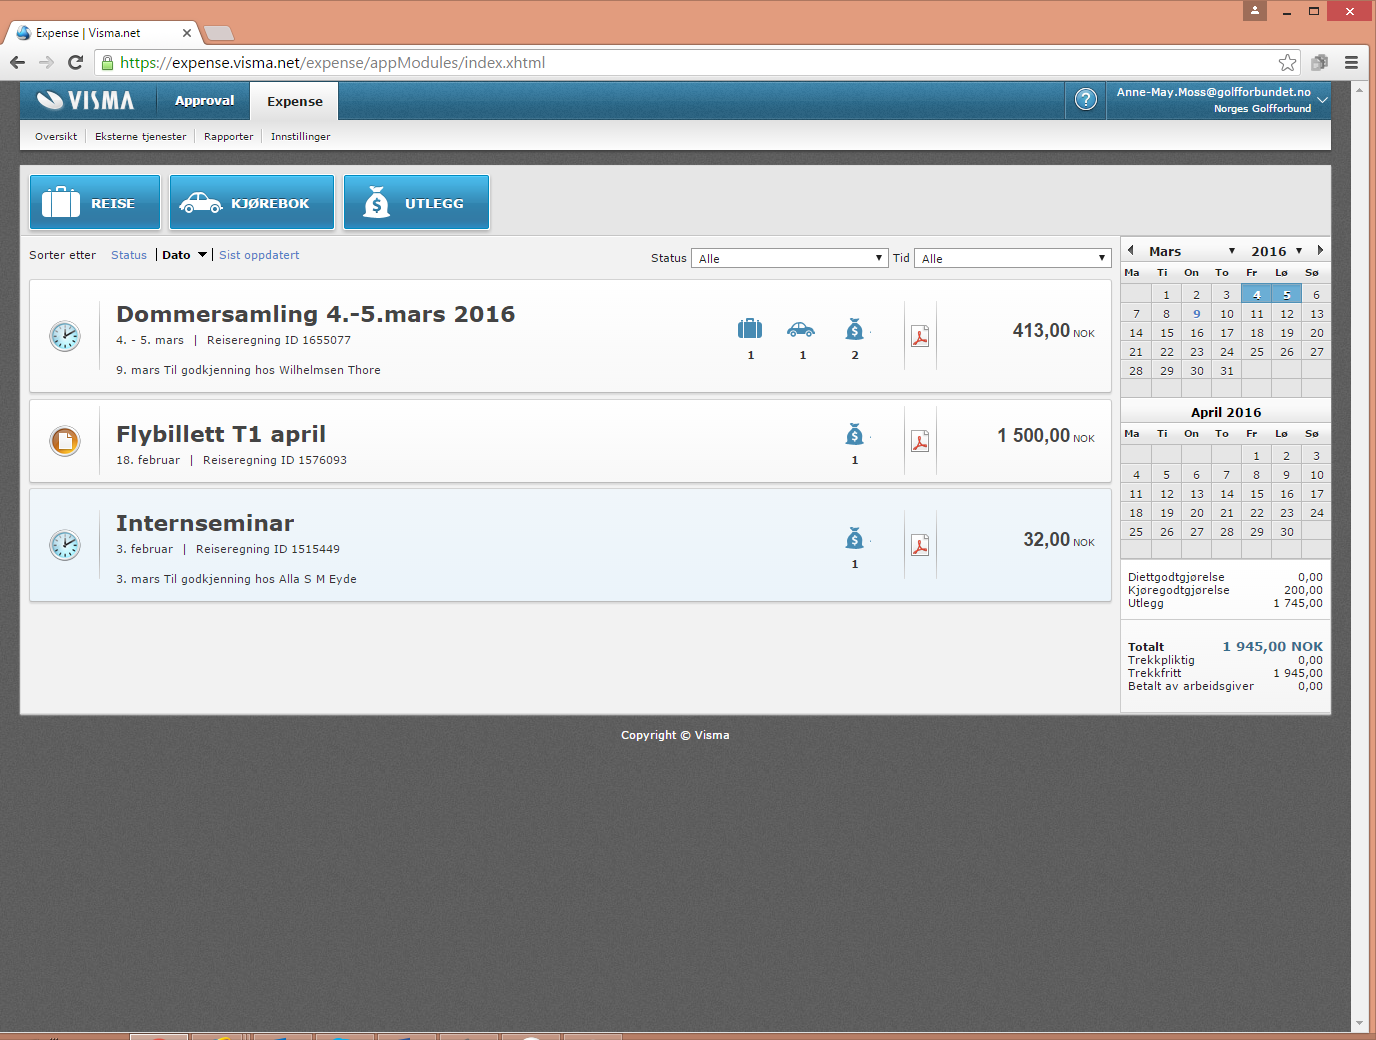
Task: Open Chrome menu hamburger icon
Action: tap(1351, 62)
